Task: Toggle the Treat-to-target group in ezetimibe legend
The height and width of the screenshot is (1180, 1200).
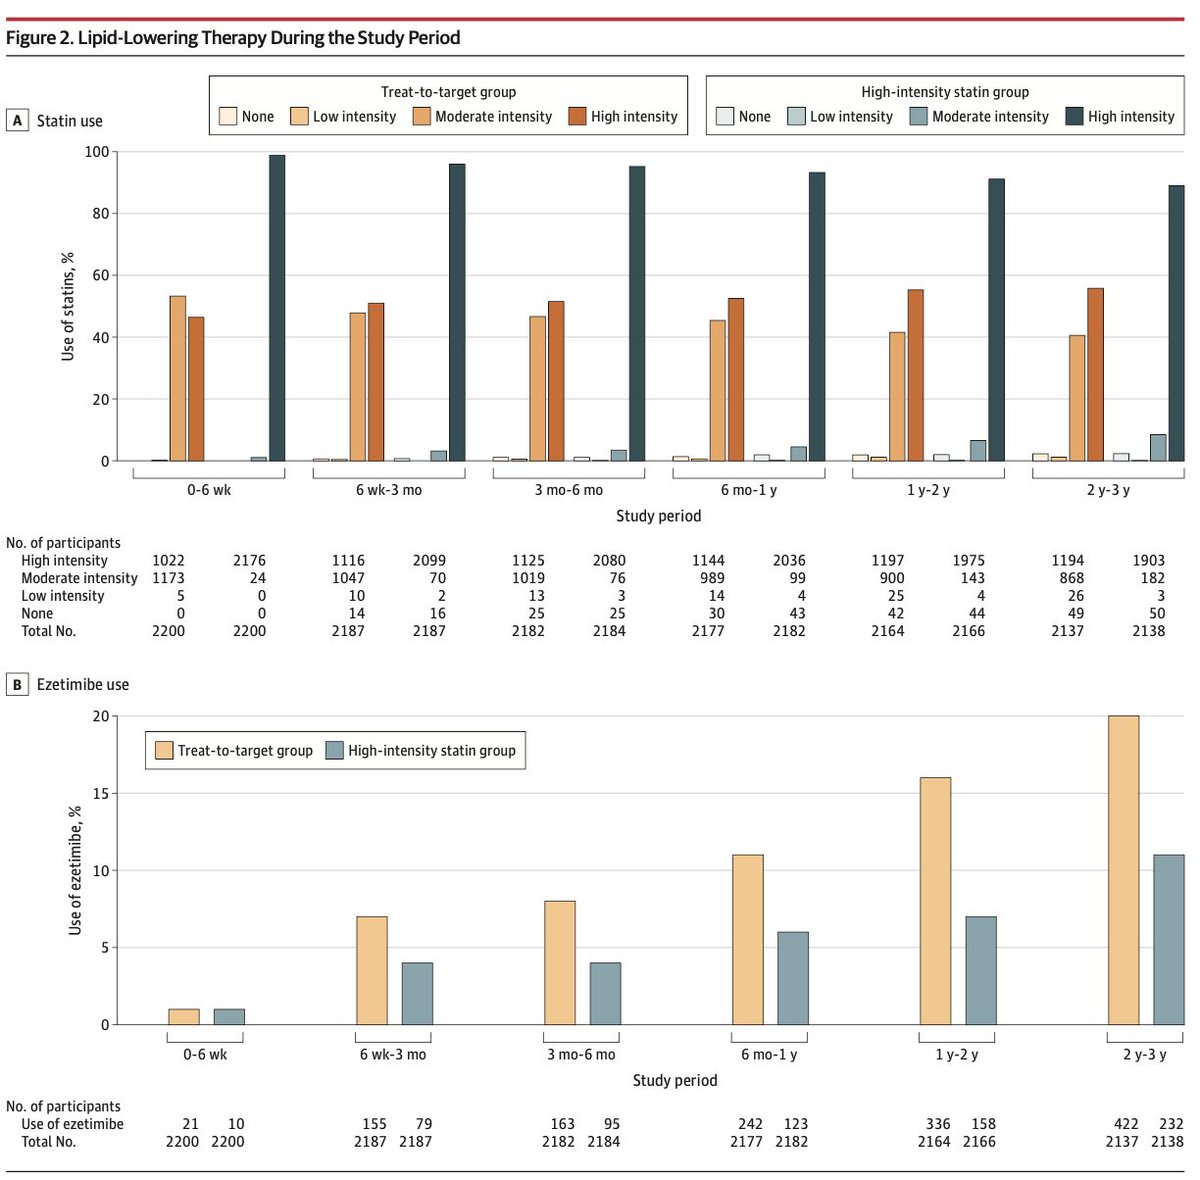Action: [x=166, y=750]
